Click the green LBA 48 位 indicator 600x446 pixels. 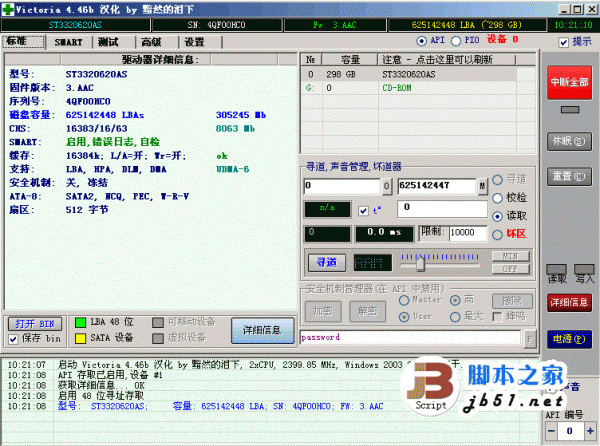pos(80,322)
